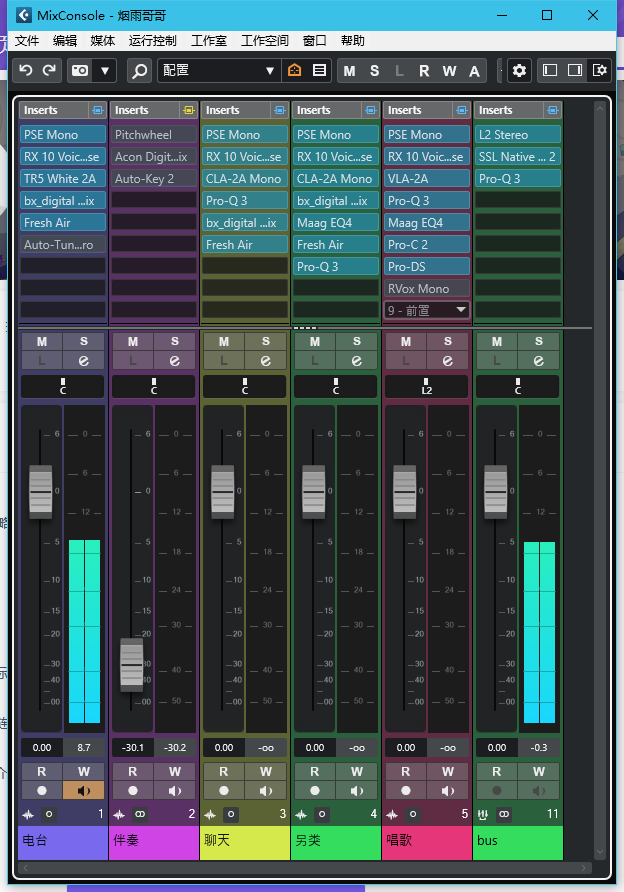Click the camera snapshot icon
Image resolution: width=624 pixels, height=892 pixels.
pos(79,71)
